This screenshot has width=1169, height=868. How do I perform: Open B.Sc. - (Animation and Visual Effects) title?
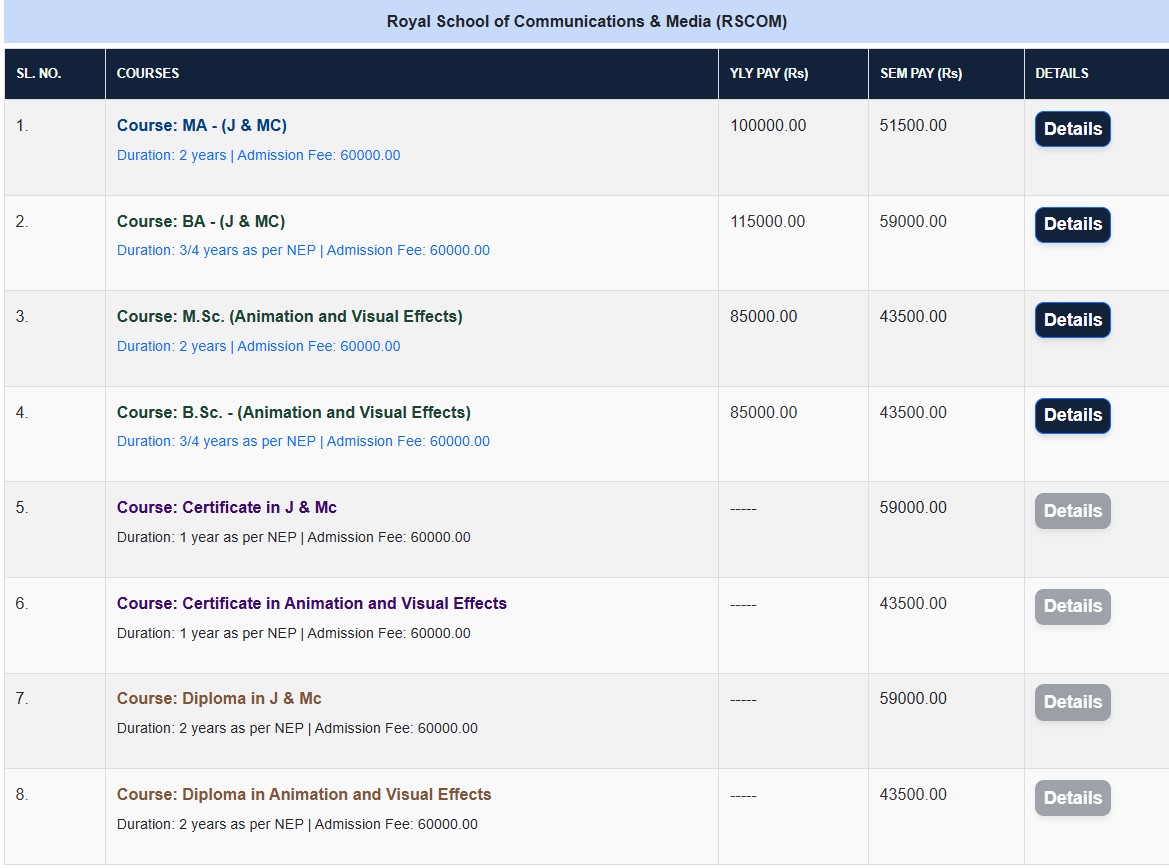point(293,413)
